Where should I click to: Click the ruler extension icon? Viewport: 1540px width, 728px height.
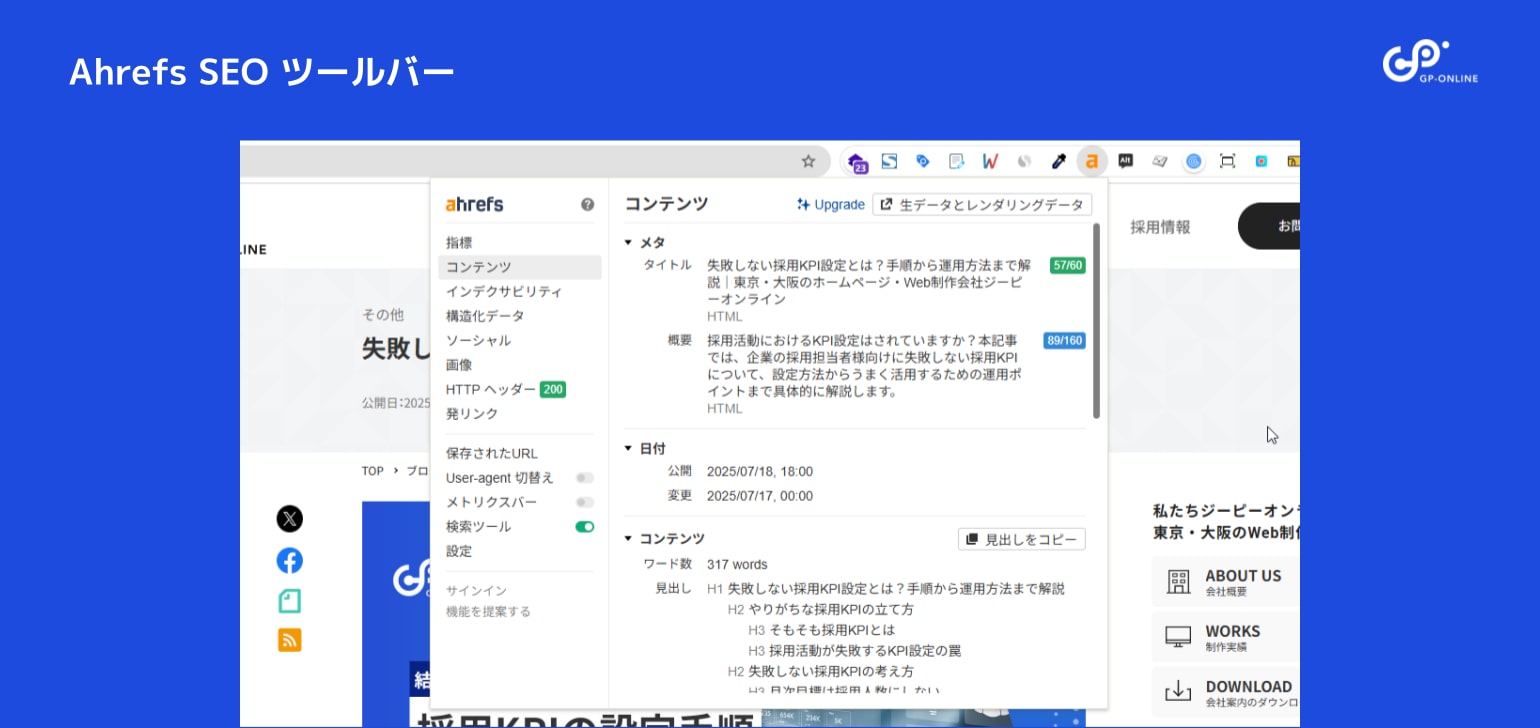(1160, 161)
